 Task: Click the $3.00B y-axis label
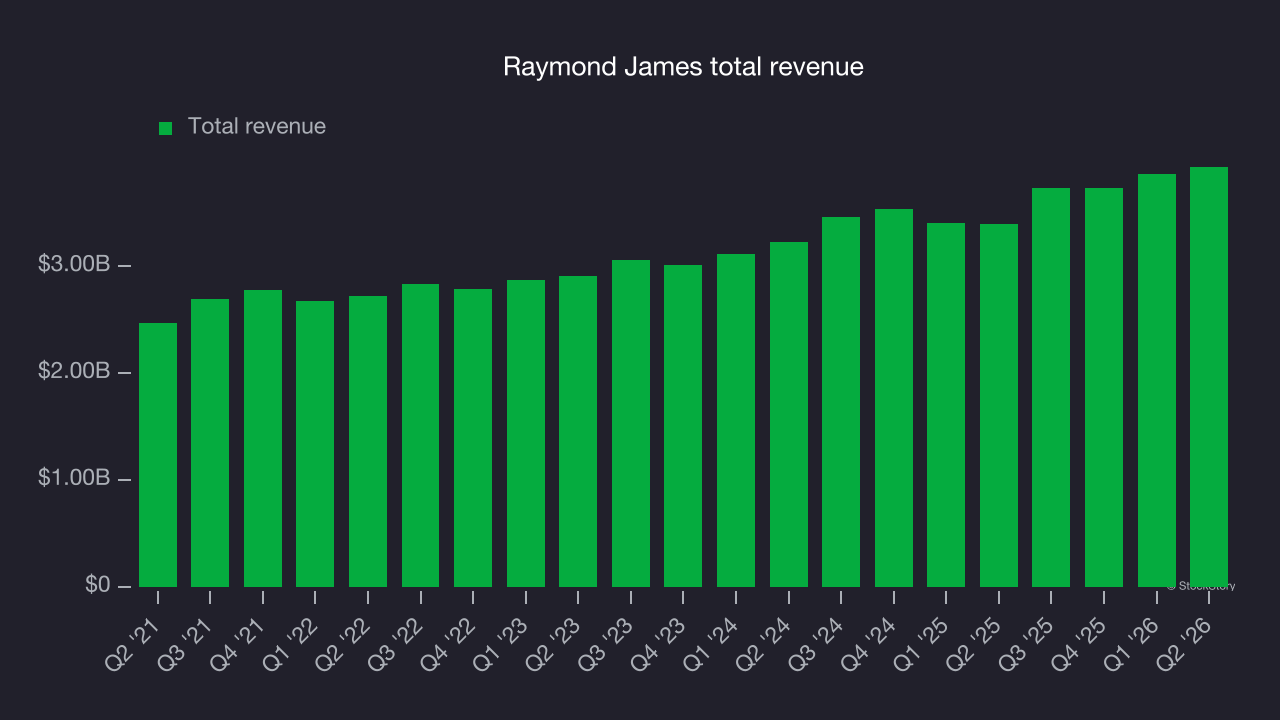(x=74, y=265)
